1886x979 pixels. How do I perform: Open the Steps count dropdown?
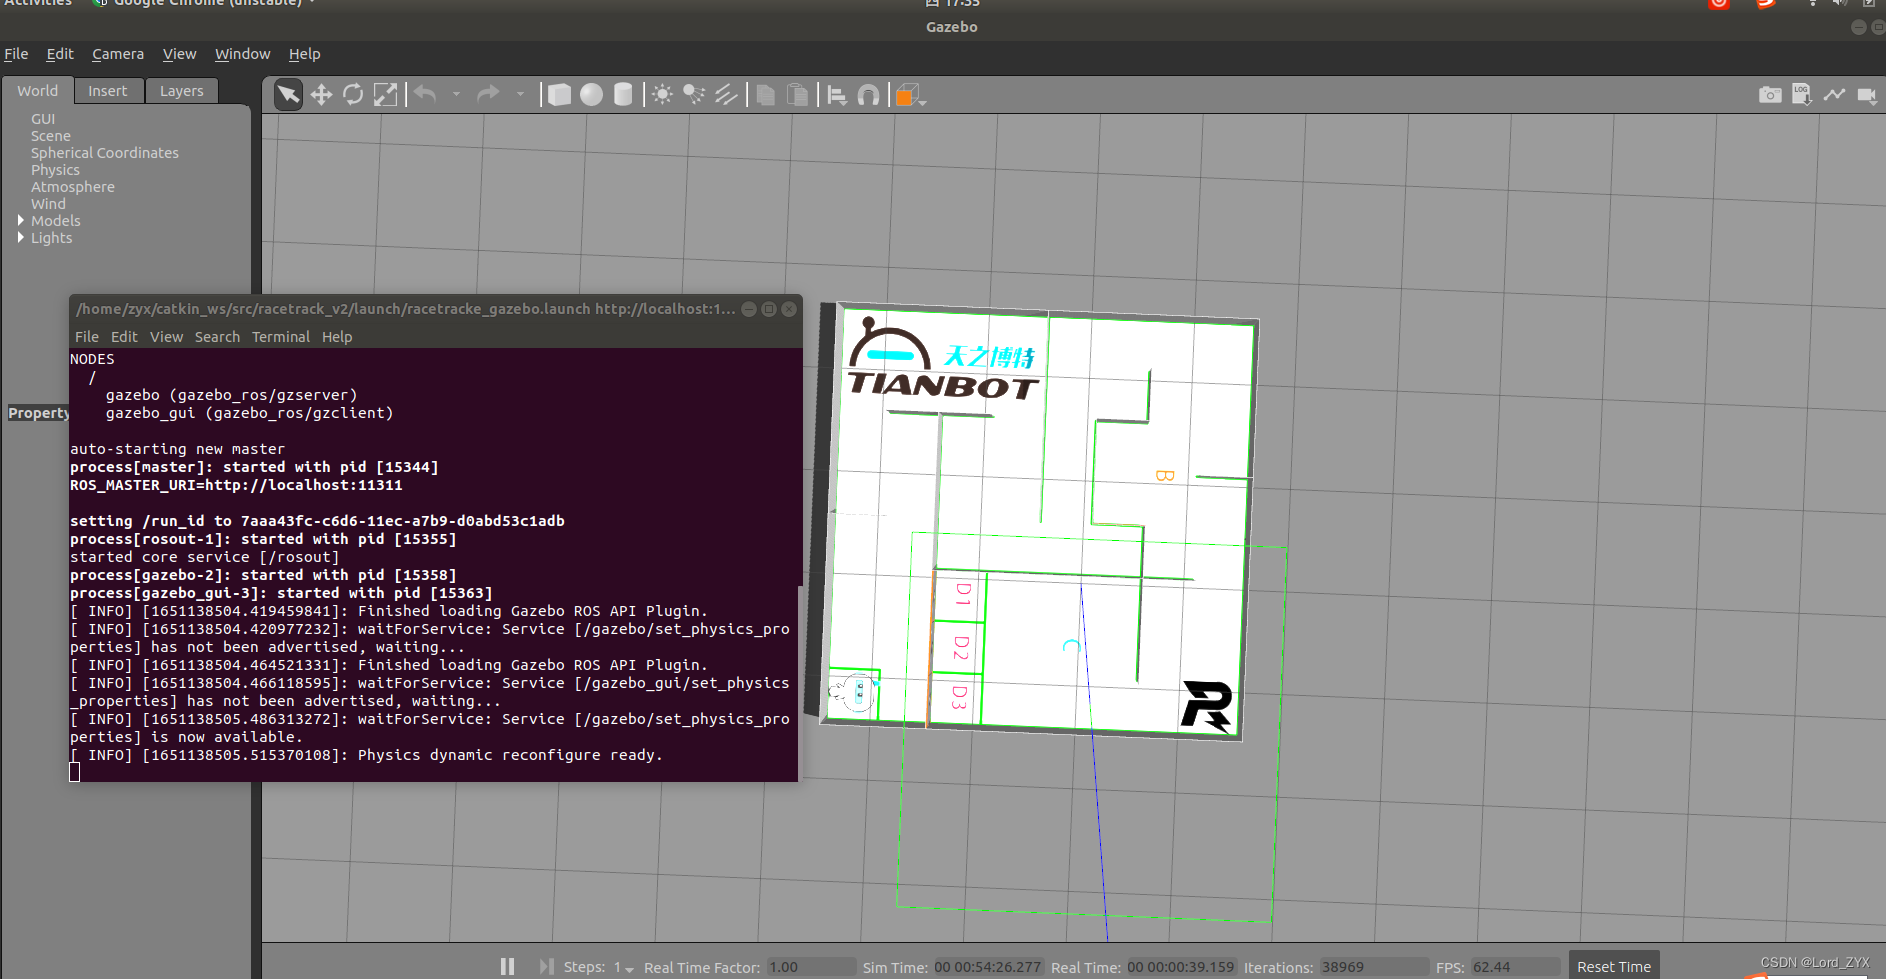(x=628, y=970)
